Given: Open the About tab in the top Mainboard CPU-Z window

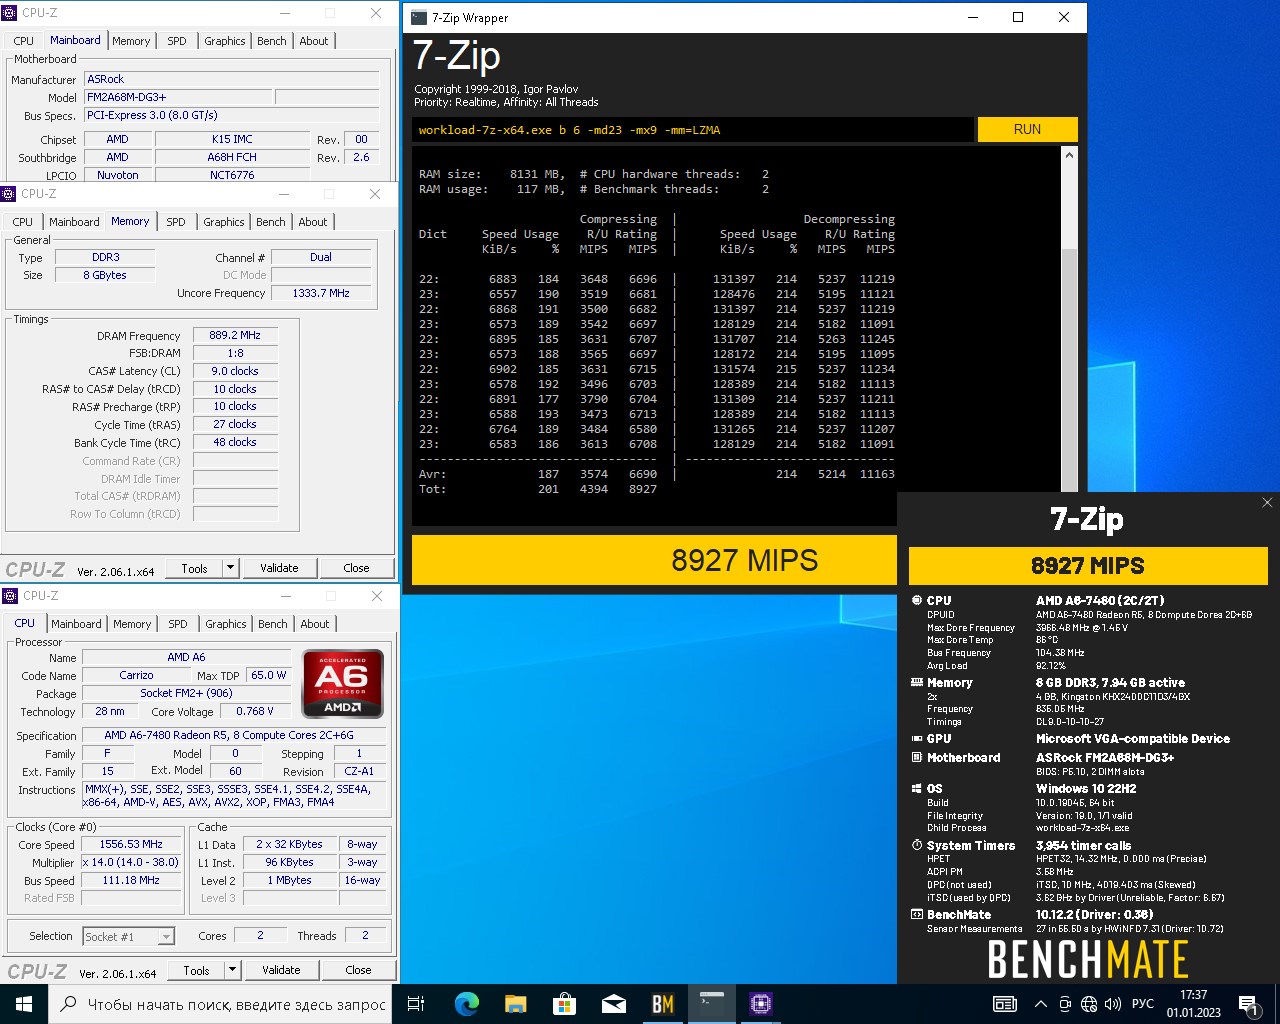Looking at the screenshot, I should [x=314, y=41].
